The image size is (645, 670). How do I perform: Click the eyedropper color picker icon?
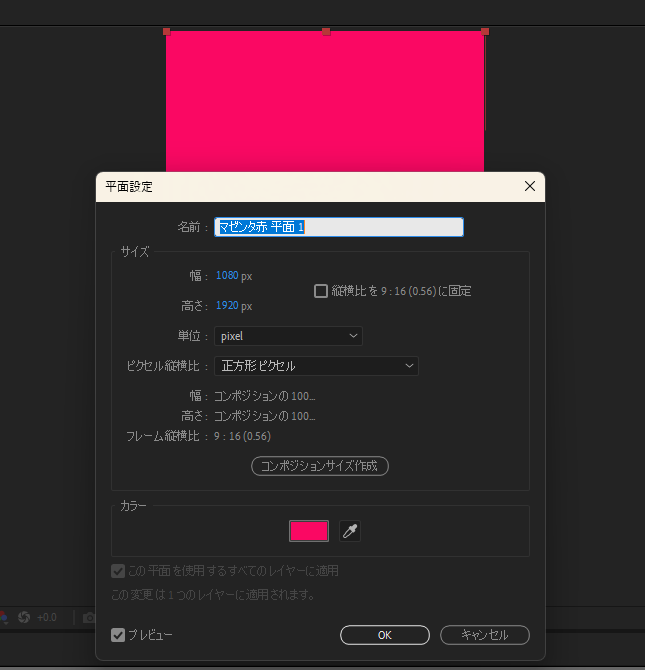pos(349,531)
